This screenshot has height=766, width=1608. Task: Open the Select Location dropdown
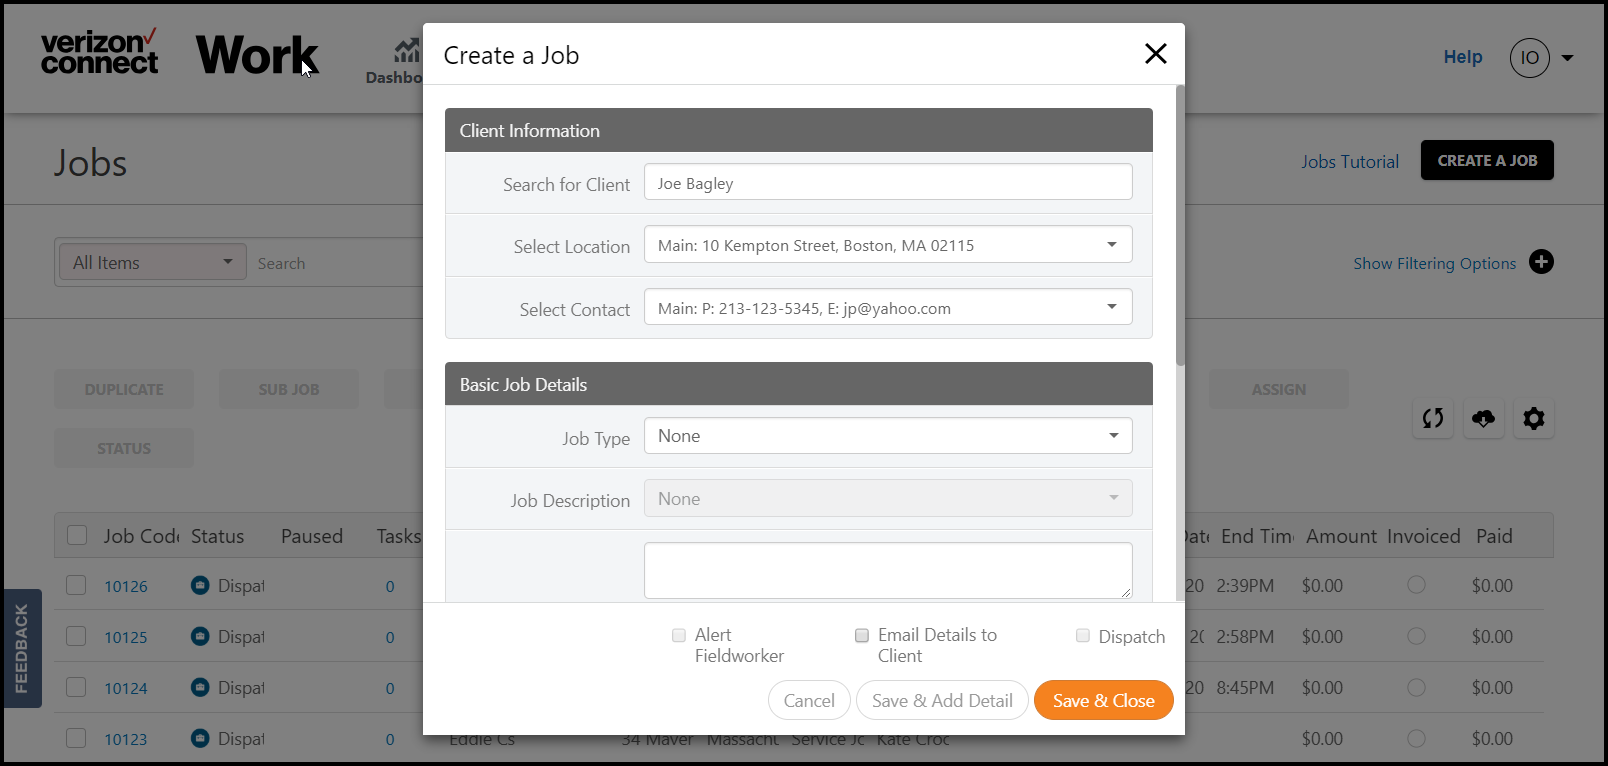[888, 245]
